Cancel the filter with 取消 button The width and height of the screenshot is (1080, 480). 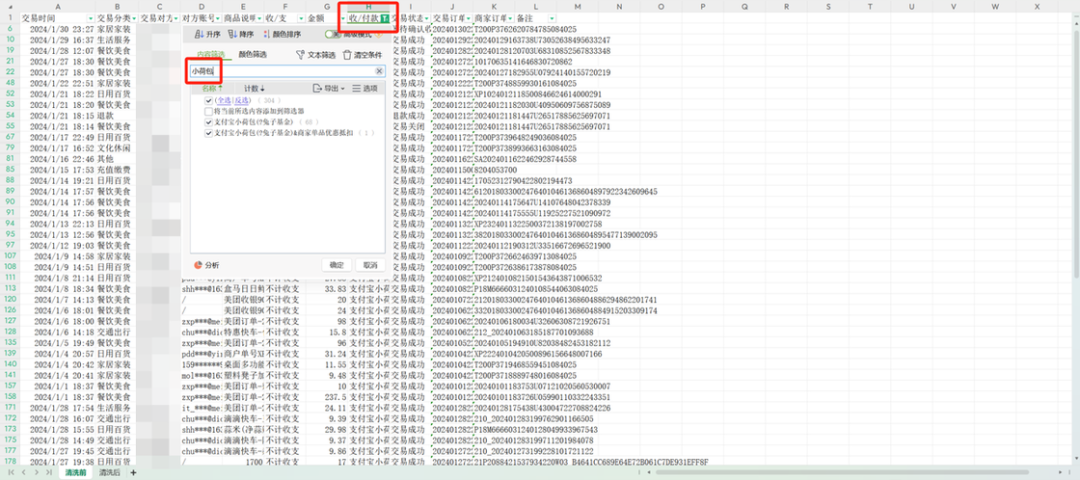pos(371,265)
